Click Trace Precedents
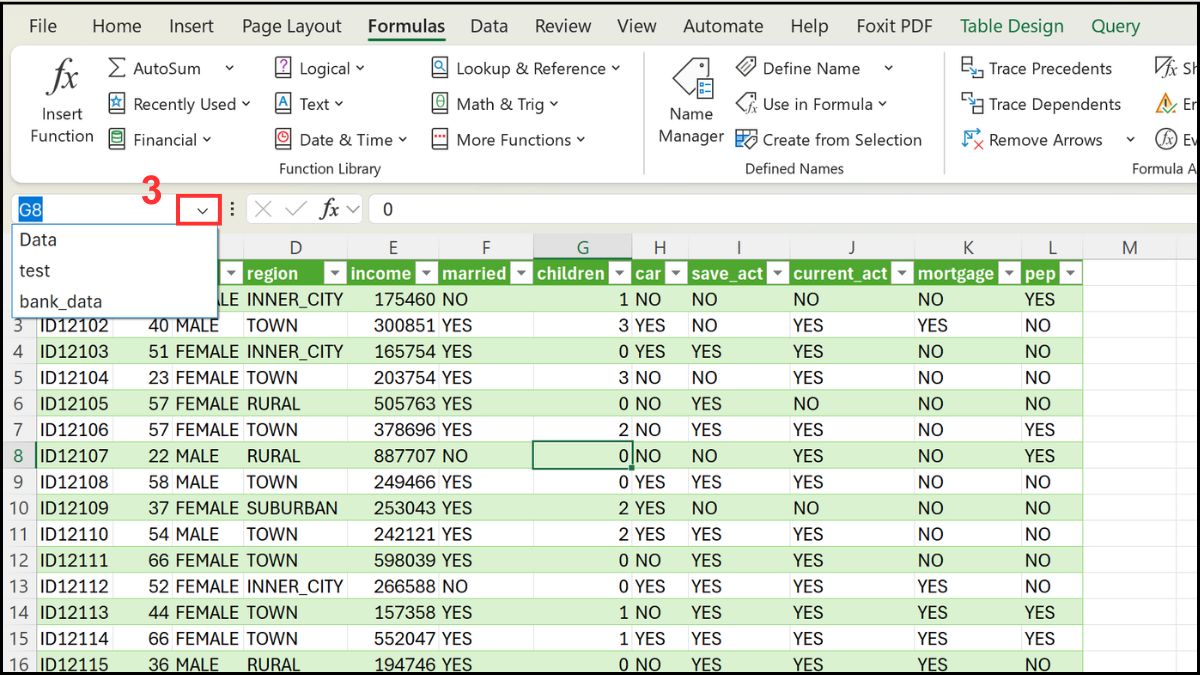Viewport: 1200px width, 675px height. coord(1040,68)
